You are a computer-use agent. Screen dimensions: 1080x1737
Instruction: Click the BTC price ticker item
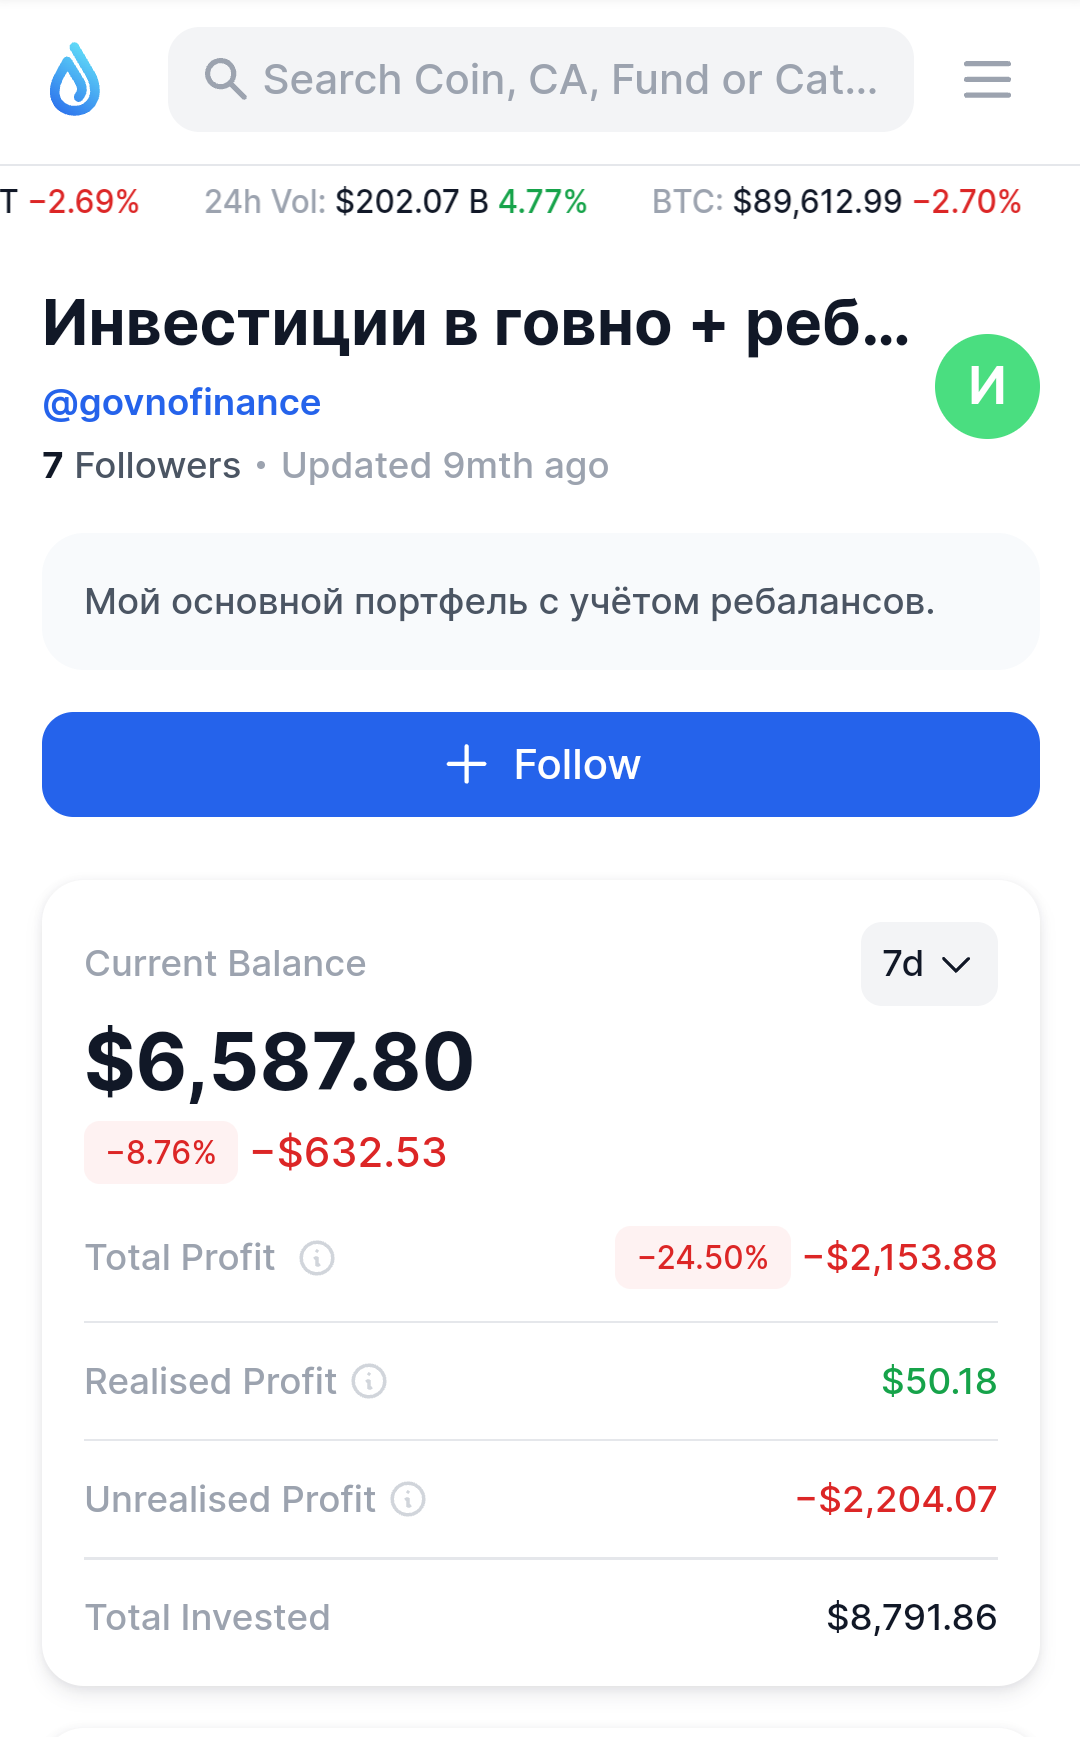(x=836, y=201)
